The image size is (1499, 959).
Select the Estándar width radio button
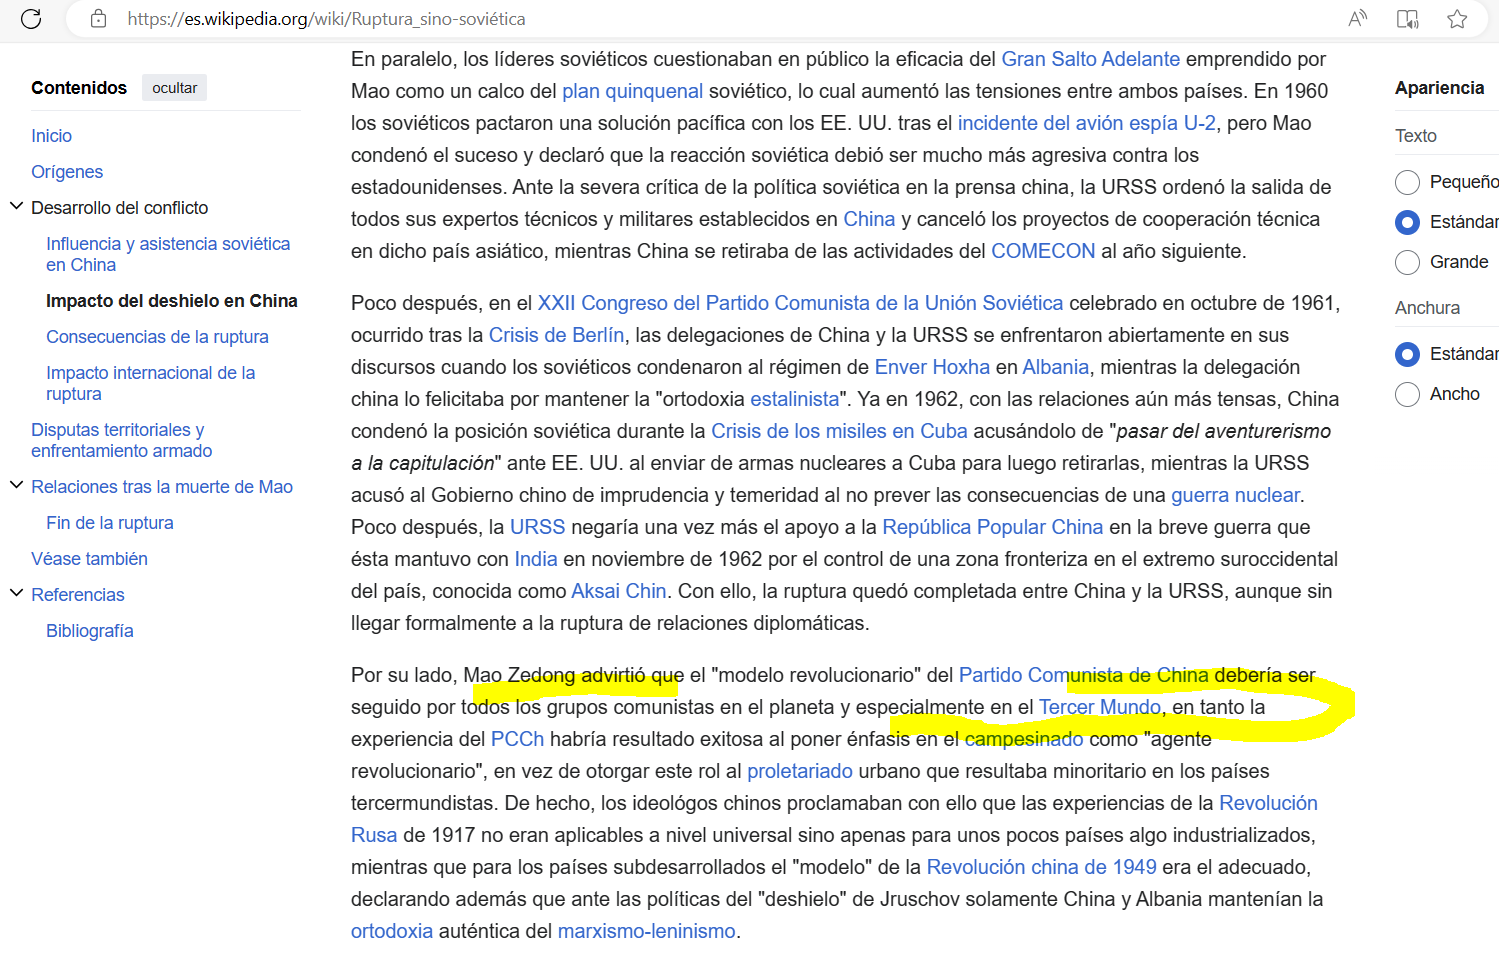(x=1407, y=354)
